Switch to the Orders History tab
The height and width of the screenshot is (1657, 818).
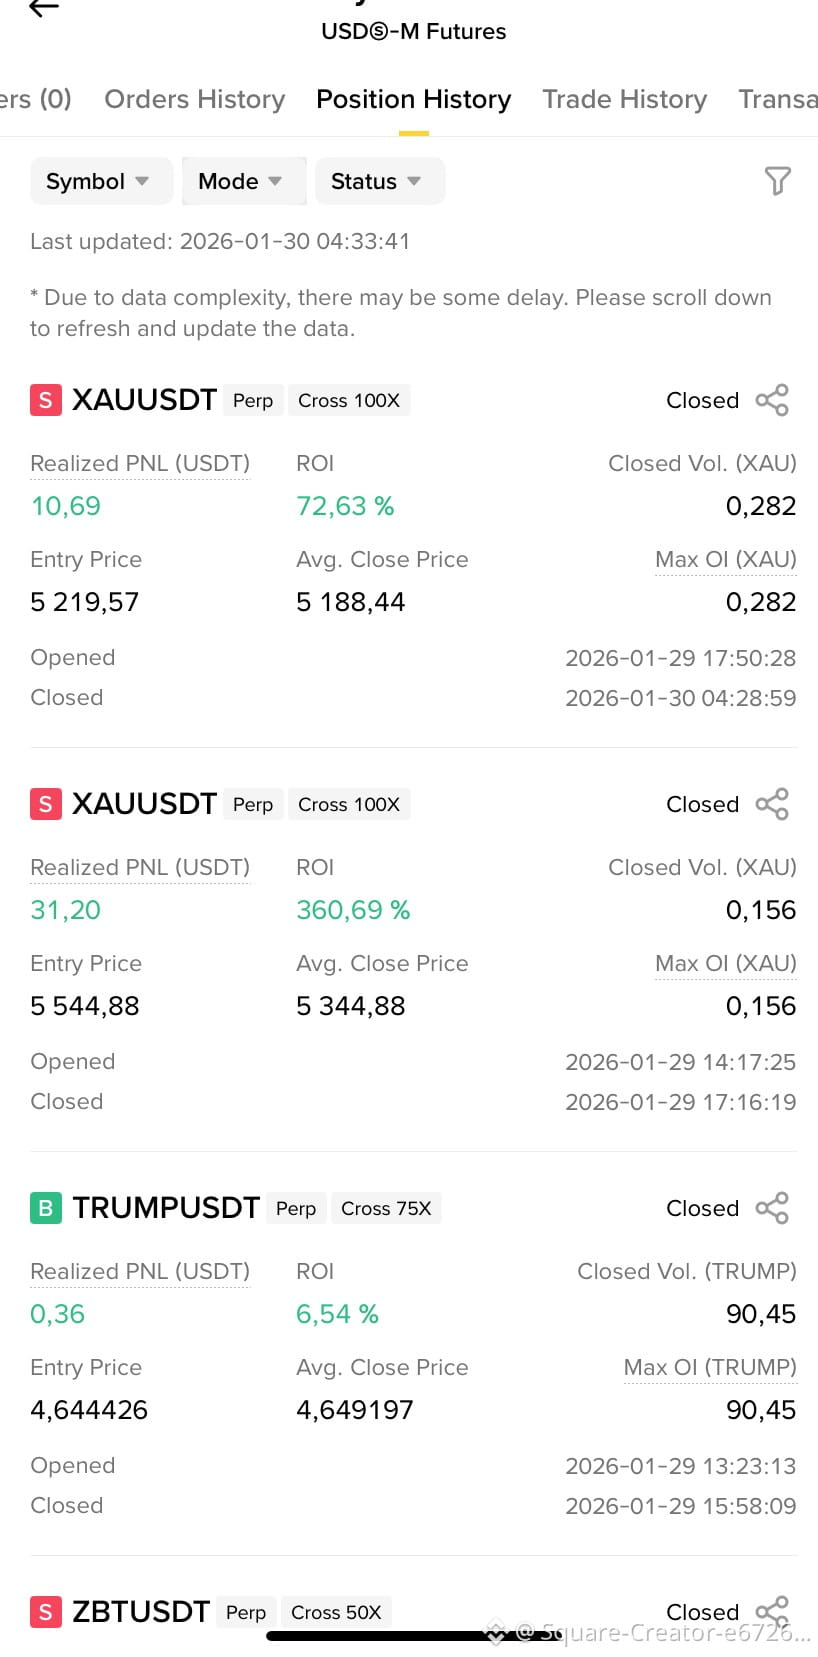194,99
